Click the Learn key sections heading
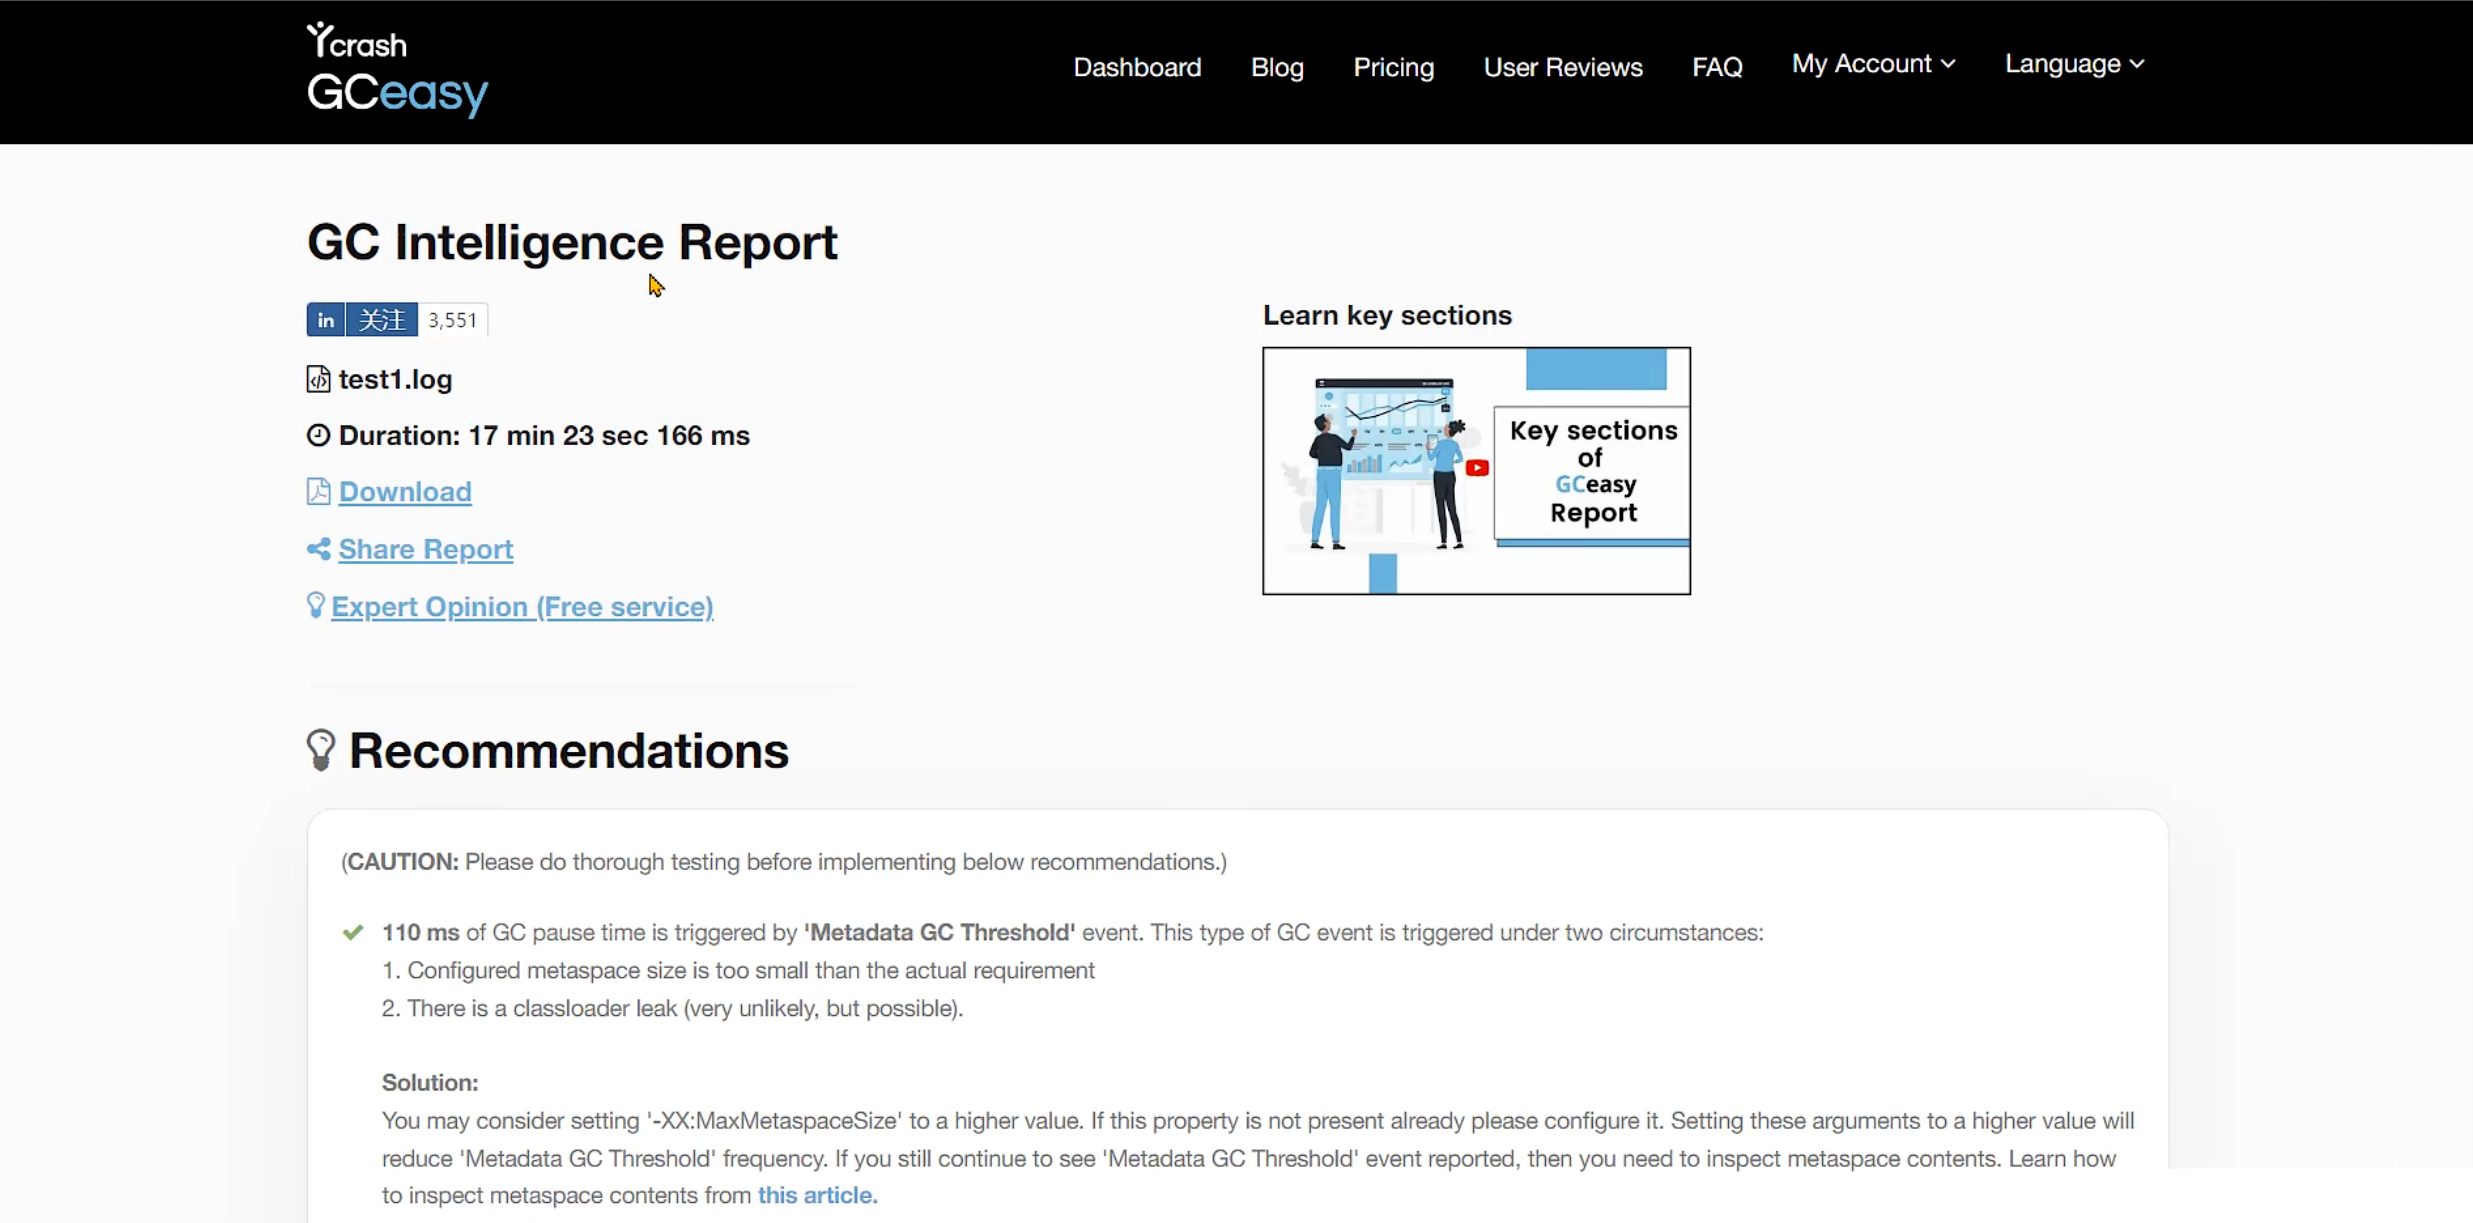The width and height of the screenshot is (2473, 1223). (x=1387, y=315)
